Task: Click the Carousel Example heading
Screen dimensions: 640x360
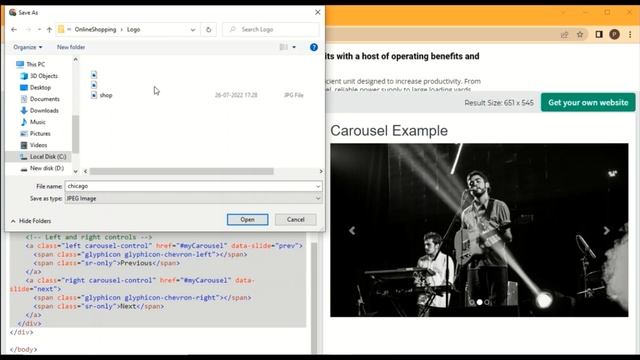Action: [389, 131]
